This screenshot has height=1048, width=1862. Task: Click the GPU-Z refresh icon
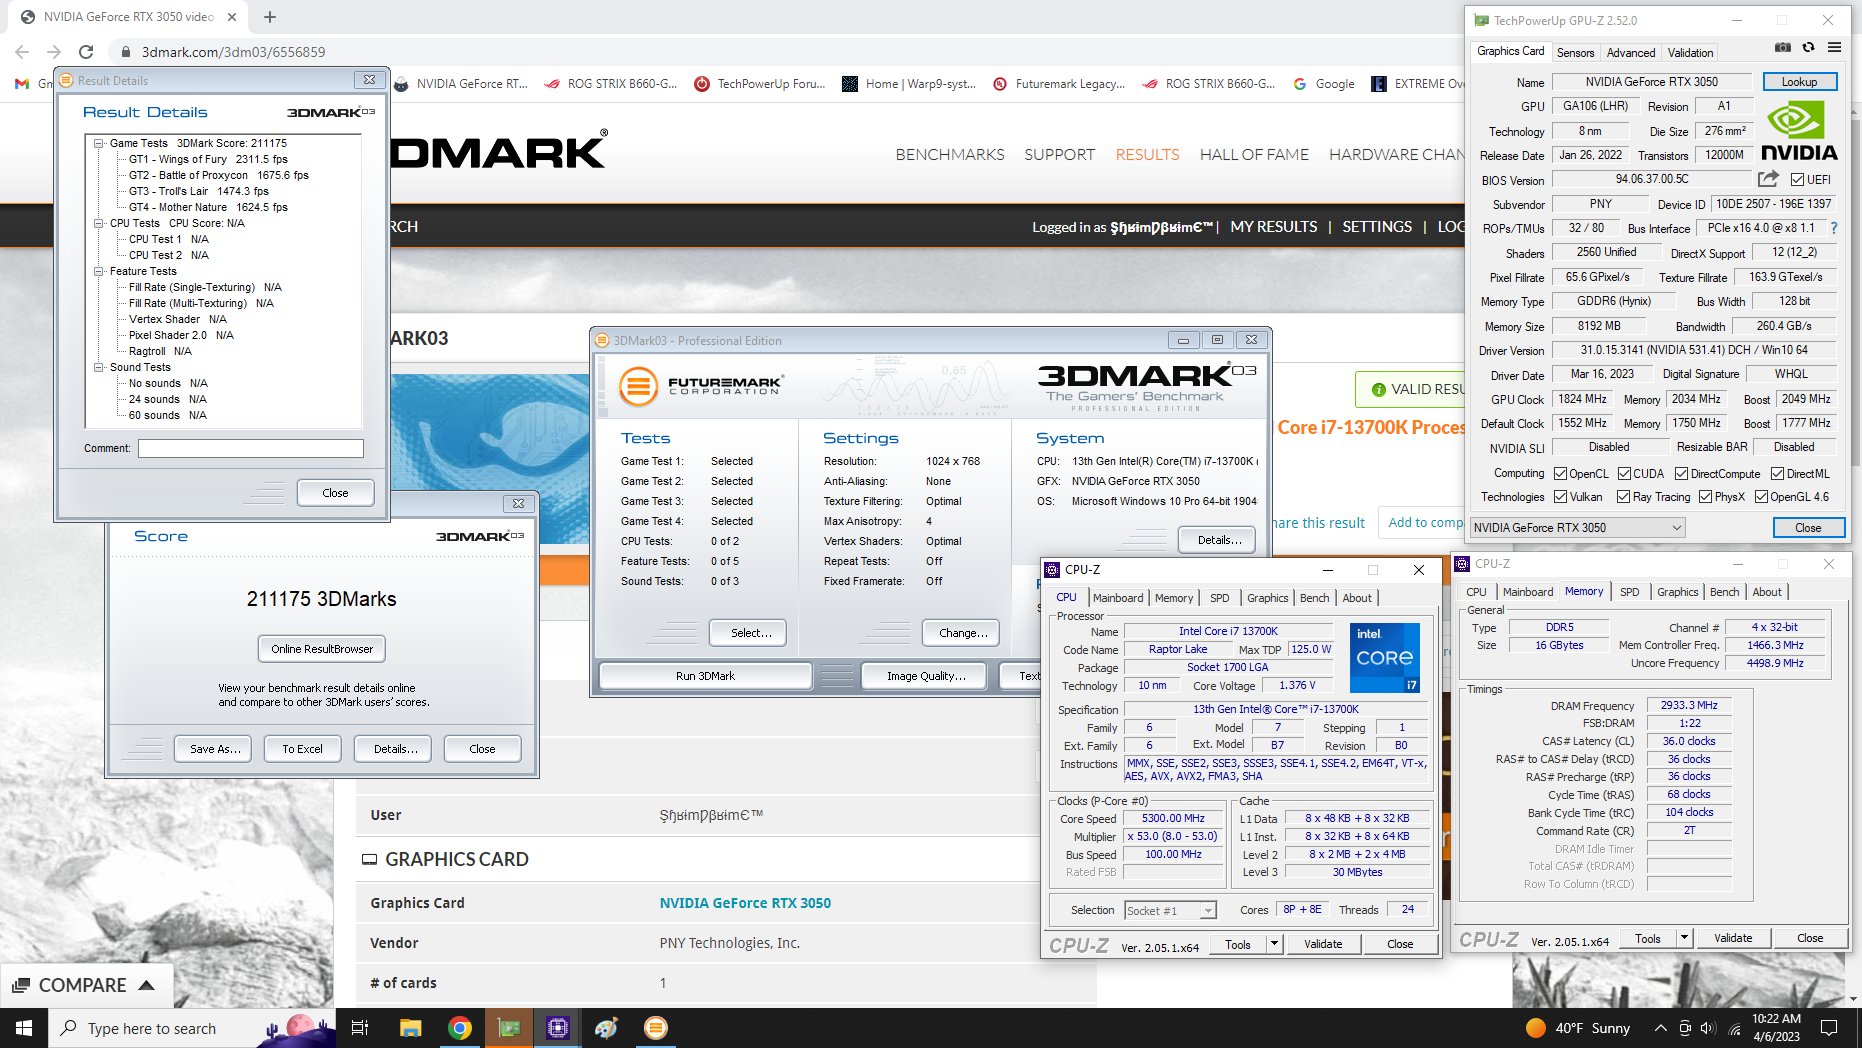tap(1808, 47)
